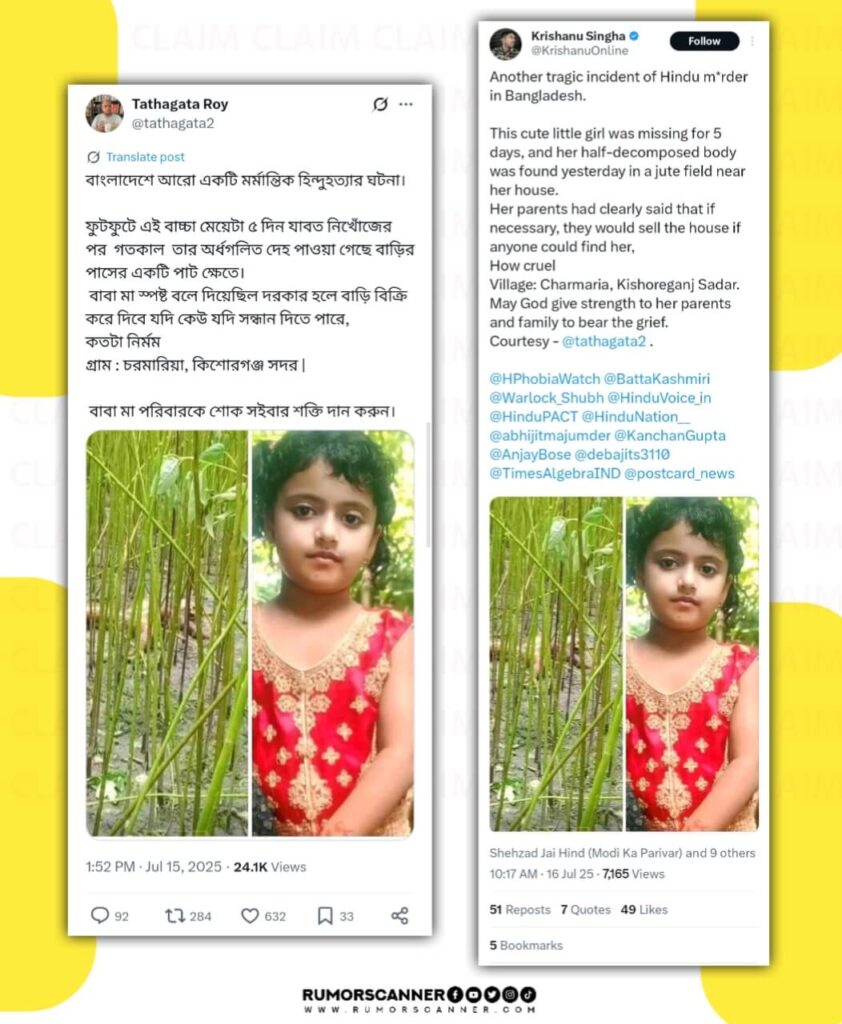The image size is (842, 1024).
Task: Open the 49 Likes list
Action: (644, 909)
